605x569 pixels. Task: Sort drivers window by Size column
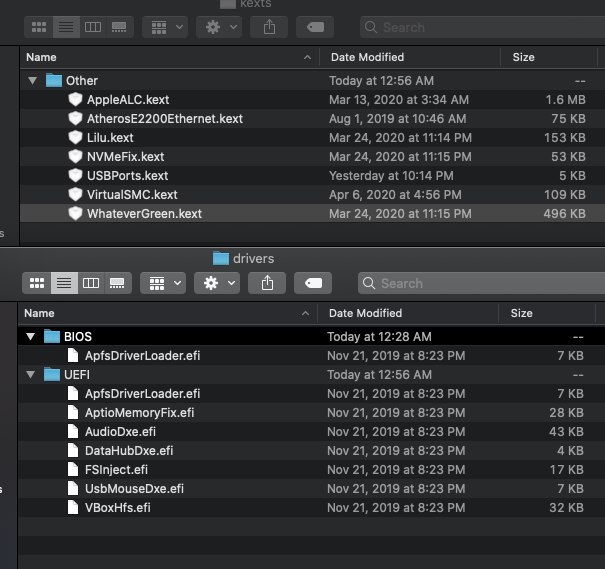pos(547,313)
